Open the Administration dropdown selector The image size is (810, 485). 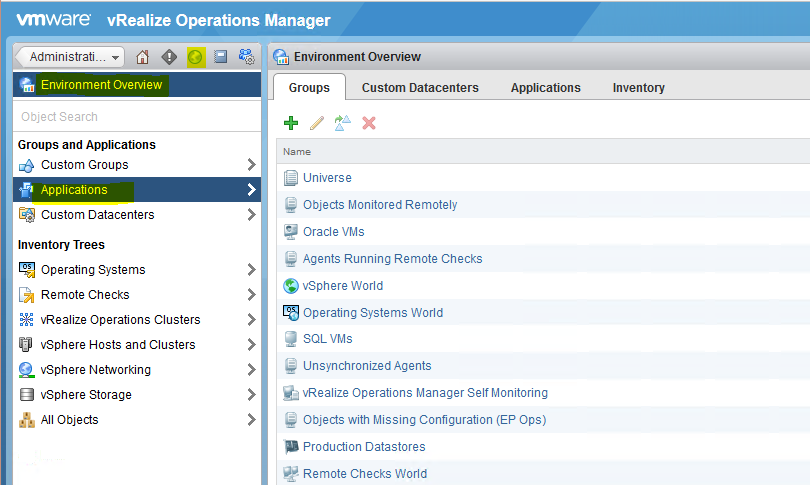click(x=71, y=57)
